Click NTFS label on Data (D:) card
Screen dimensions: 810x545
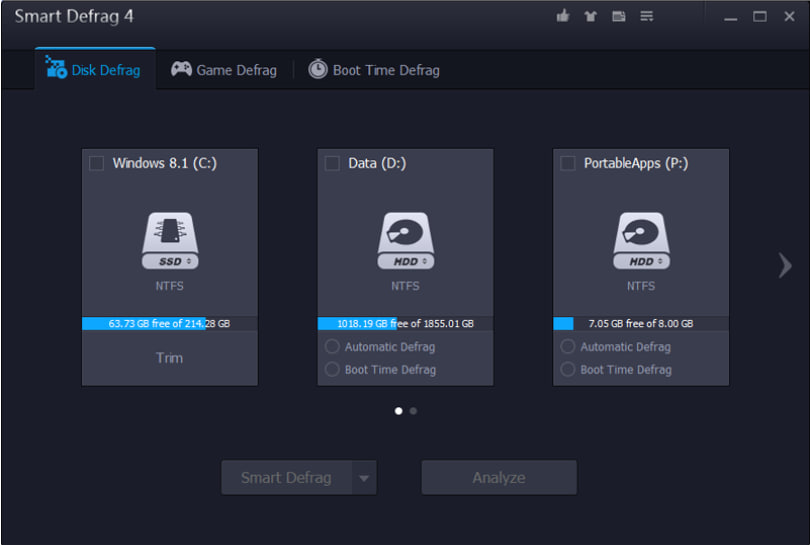pos(406,286)
